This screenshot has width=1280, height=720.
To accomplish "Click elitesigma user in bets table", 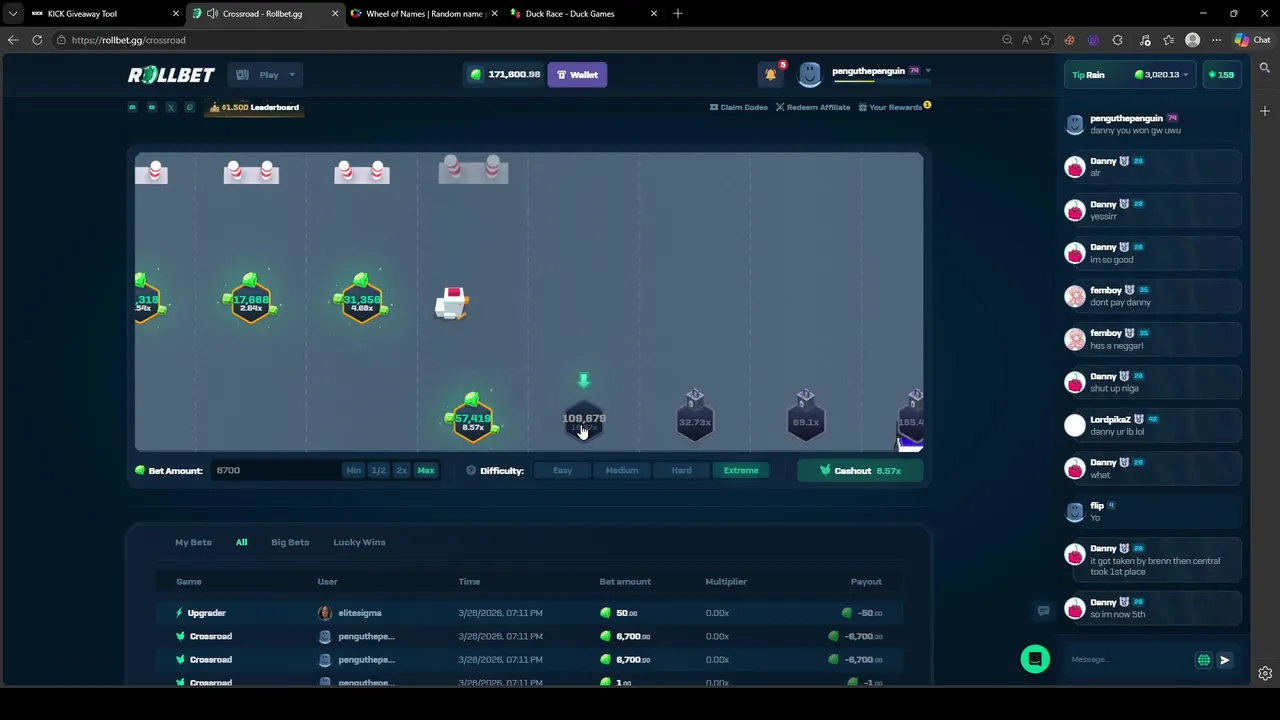I will [359, 613].
